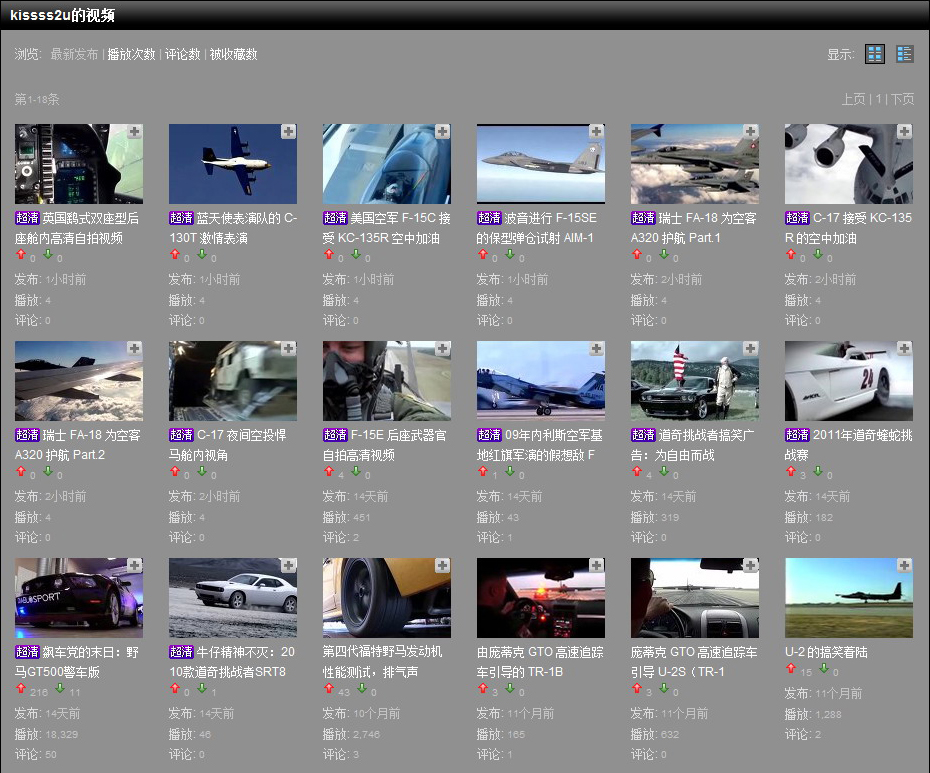Switch to grid view display

pos(875,54)
